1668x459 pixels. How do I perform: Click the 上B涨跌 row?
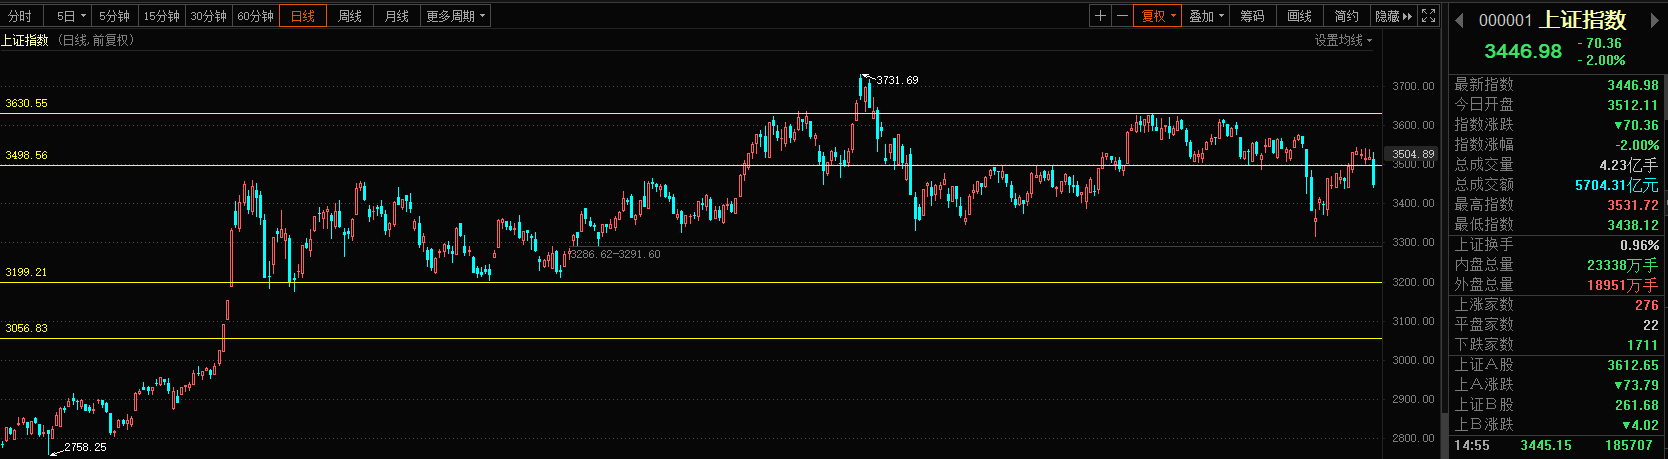(1556, 425)
